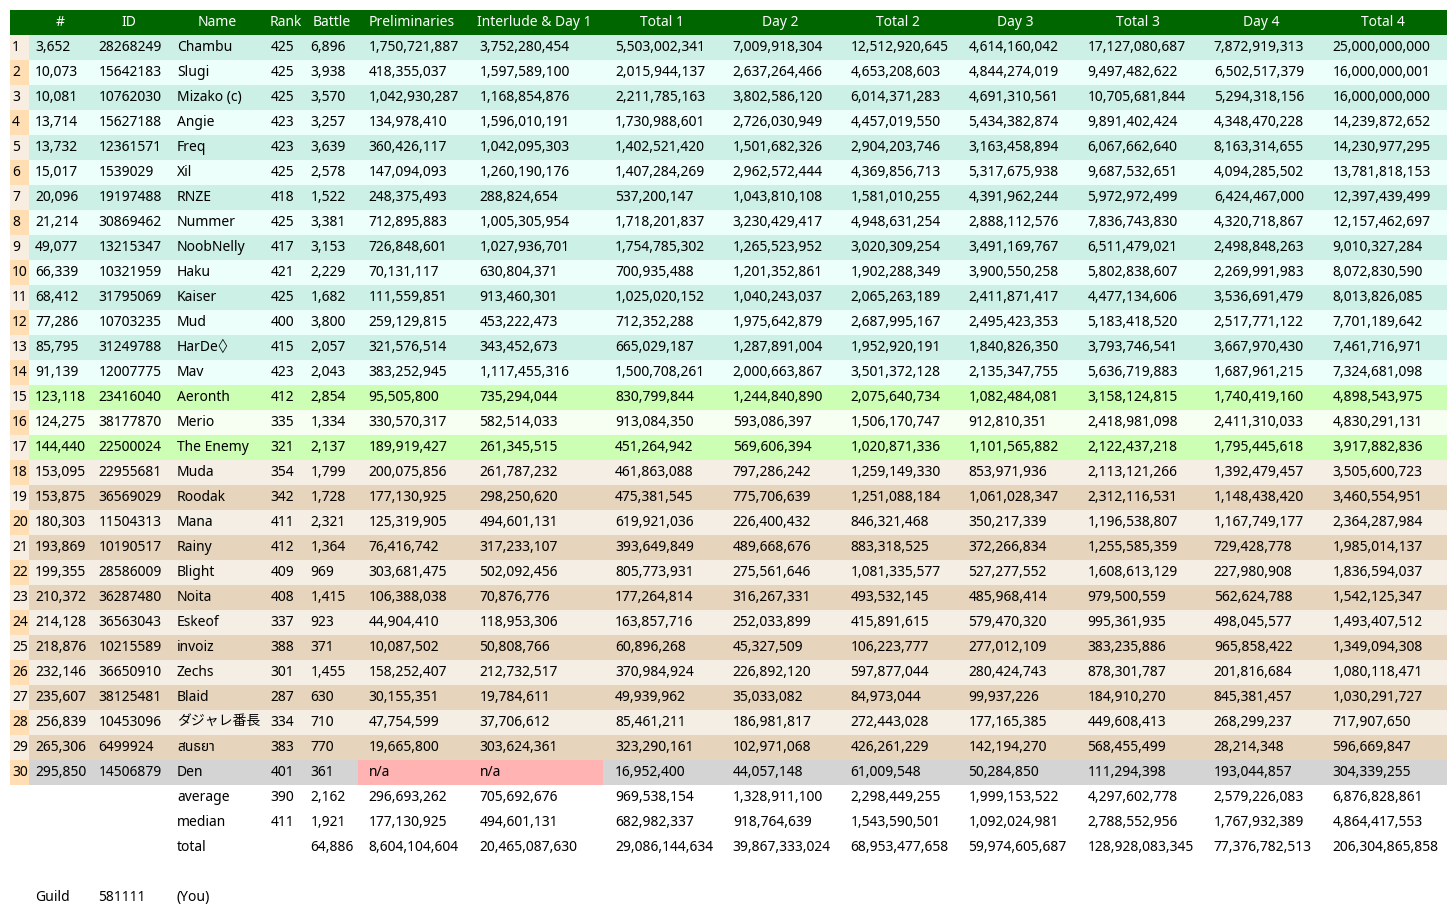This screenshot has height=920, width=1456.
Task: Click ID cell '14506879'
Action: pyautogui.click(x=130, y=771)
